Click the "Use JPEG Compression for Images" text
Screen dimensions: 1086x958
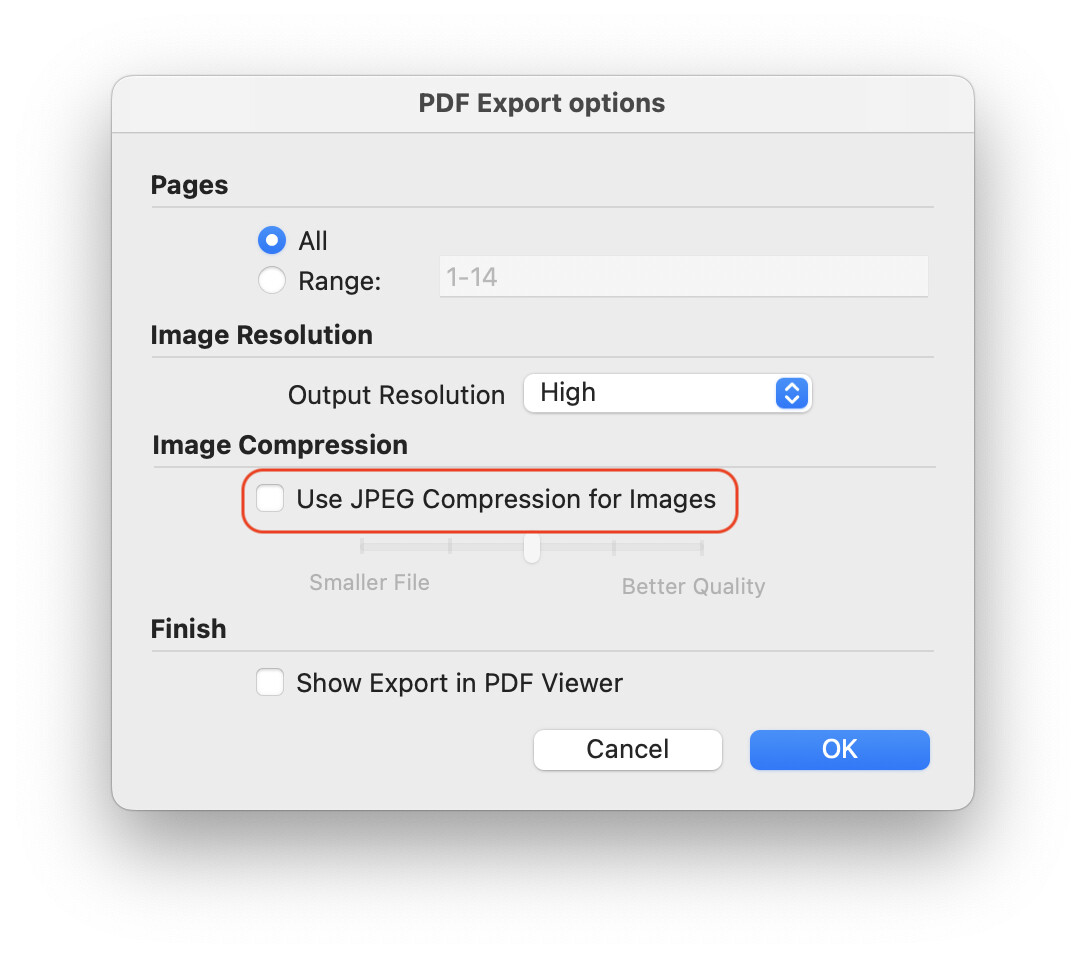pyautogui.click(x=506, y=499)
